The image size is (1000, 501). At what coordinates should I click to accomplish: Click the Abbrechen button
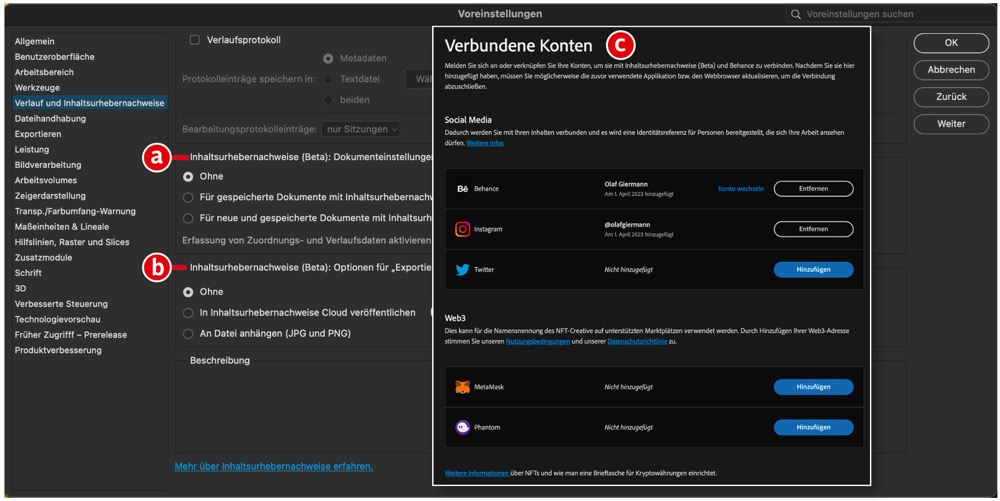click(x=951, y=70)
